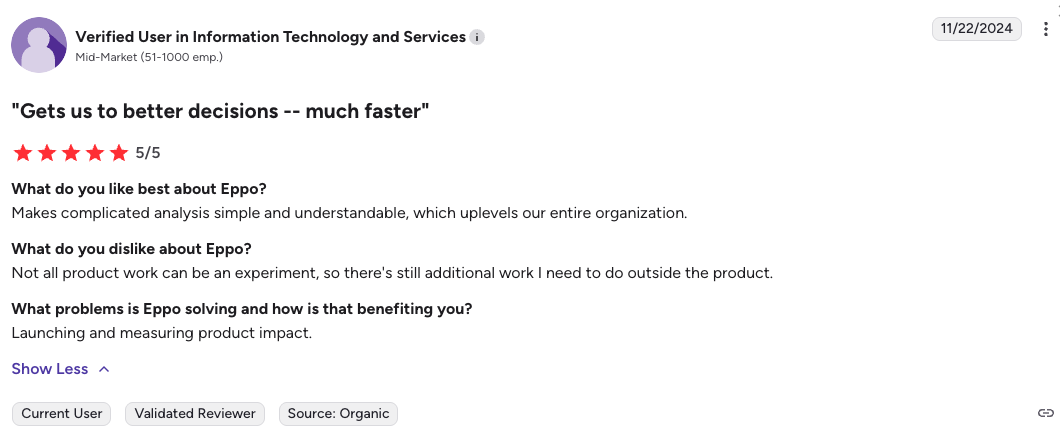Screen dimensions: 1060x443
Task: Click the third red rating star
Action: 71,153
